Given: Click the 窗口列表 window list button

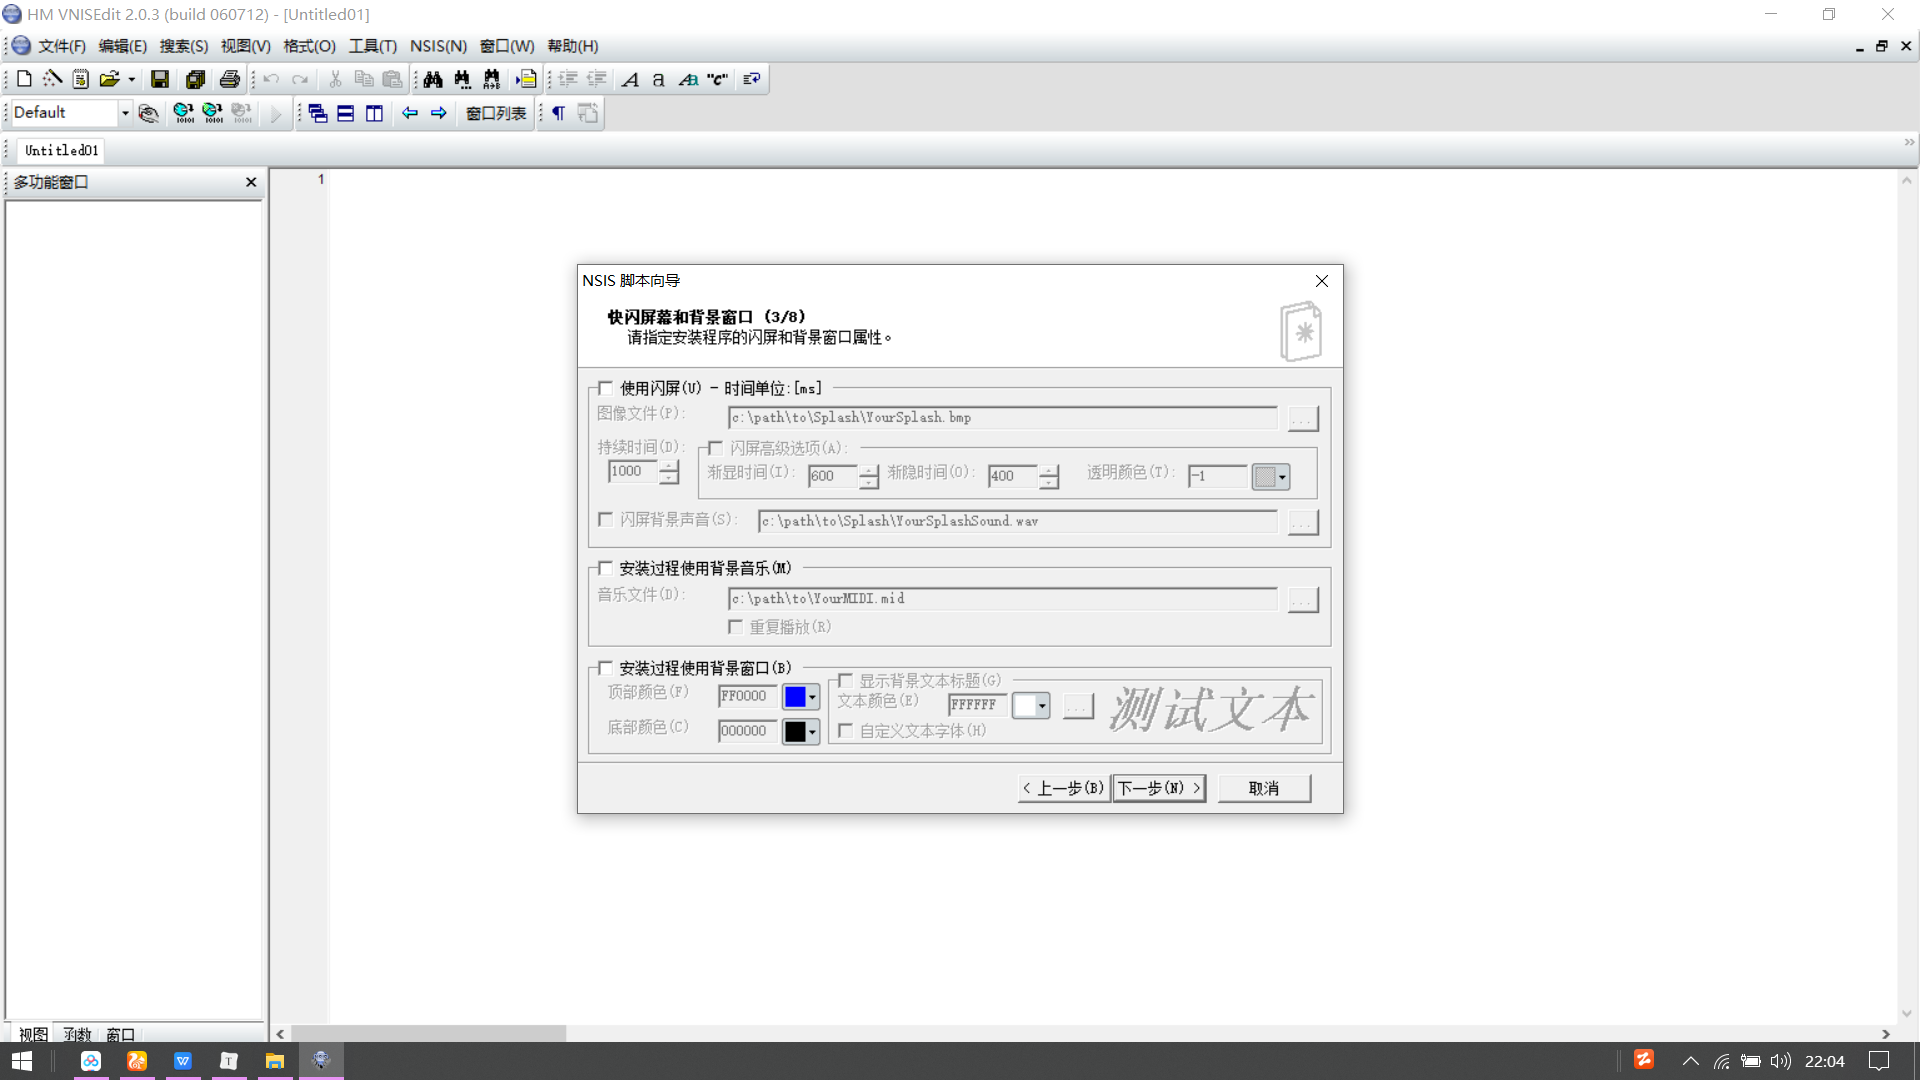Looking at the screenshot, I should coord(496,113).
